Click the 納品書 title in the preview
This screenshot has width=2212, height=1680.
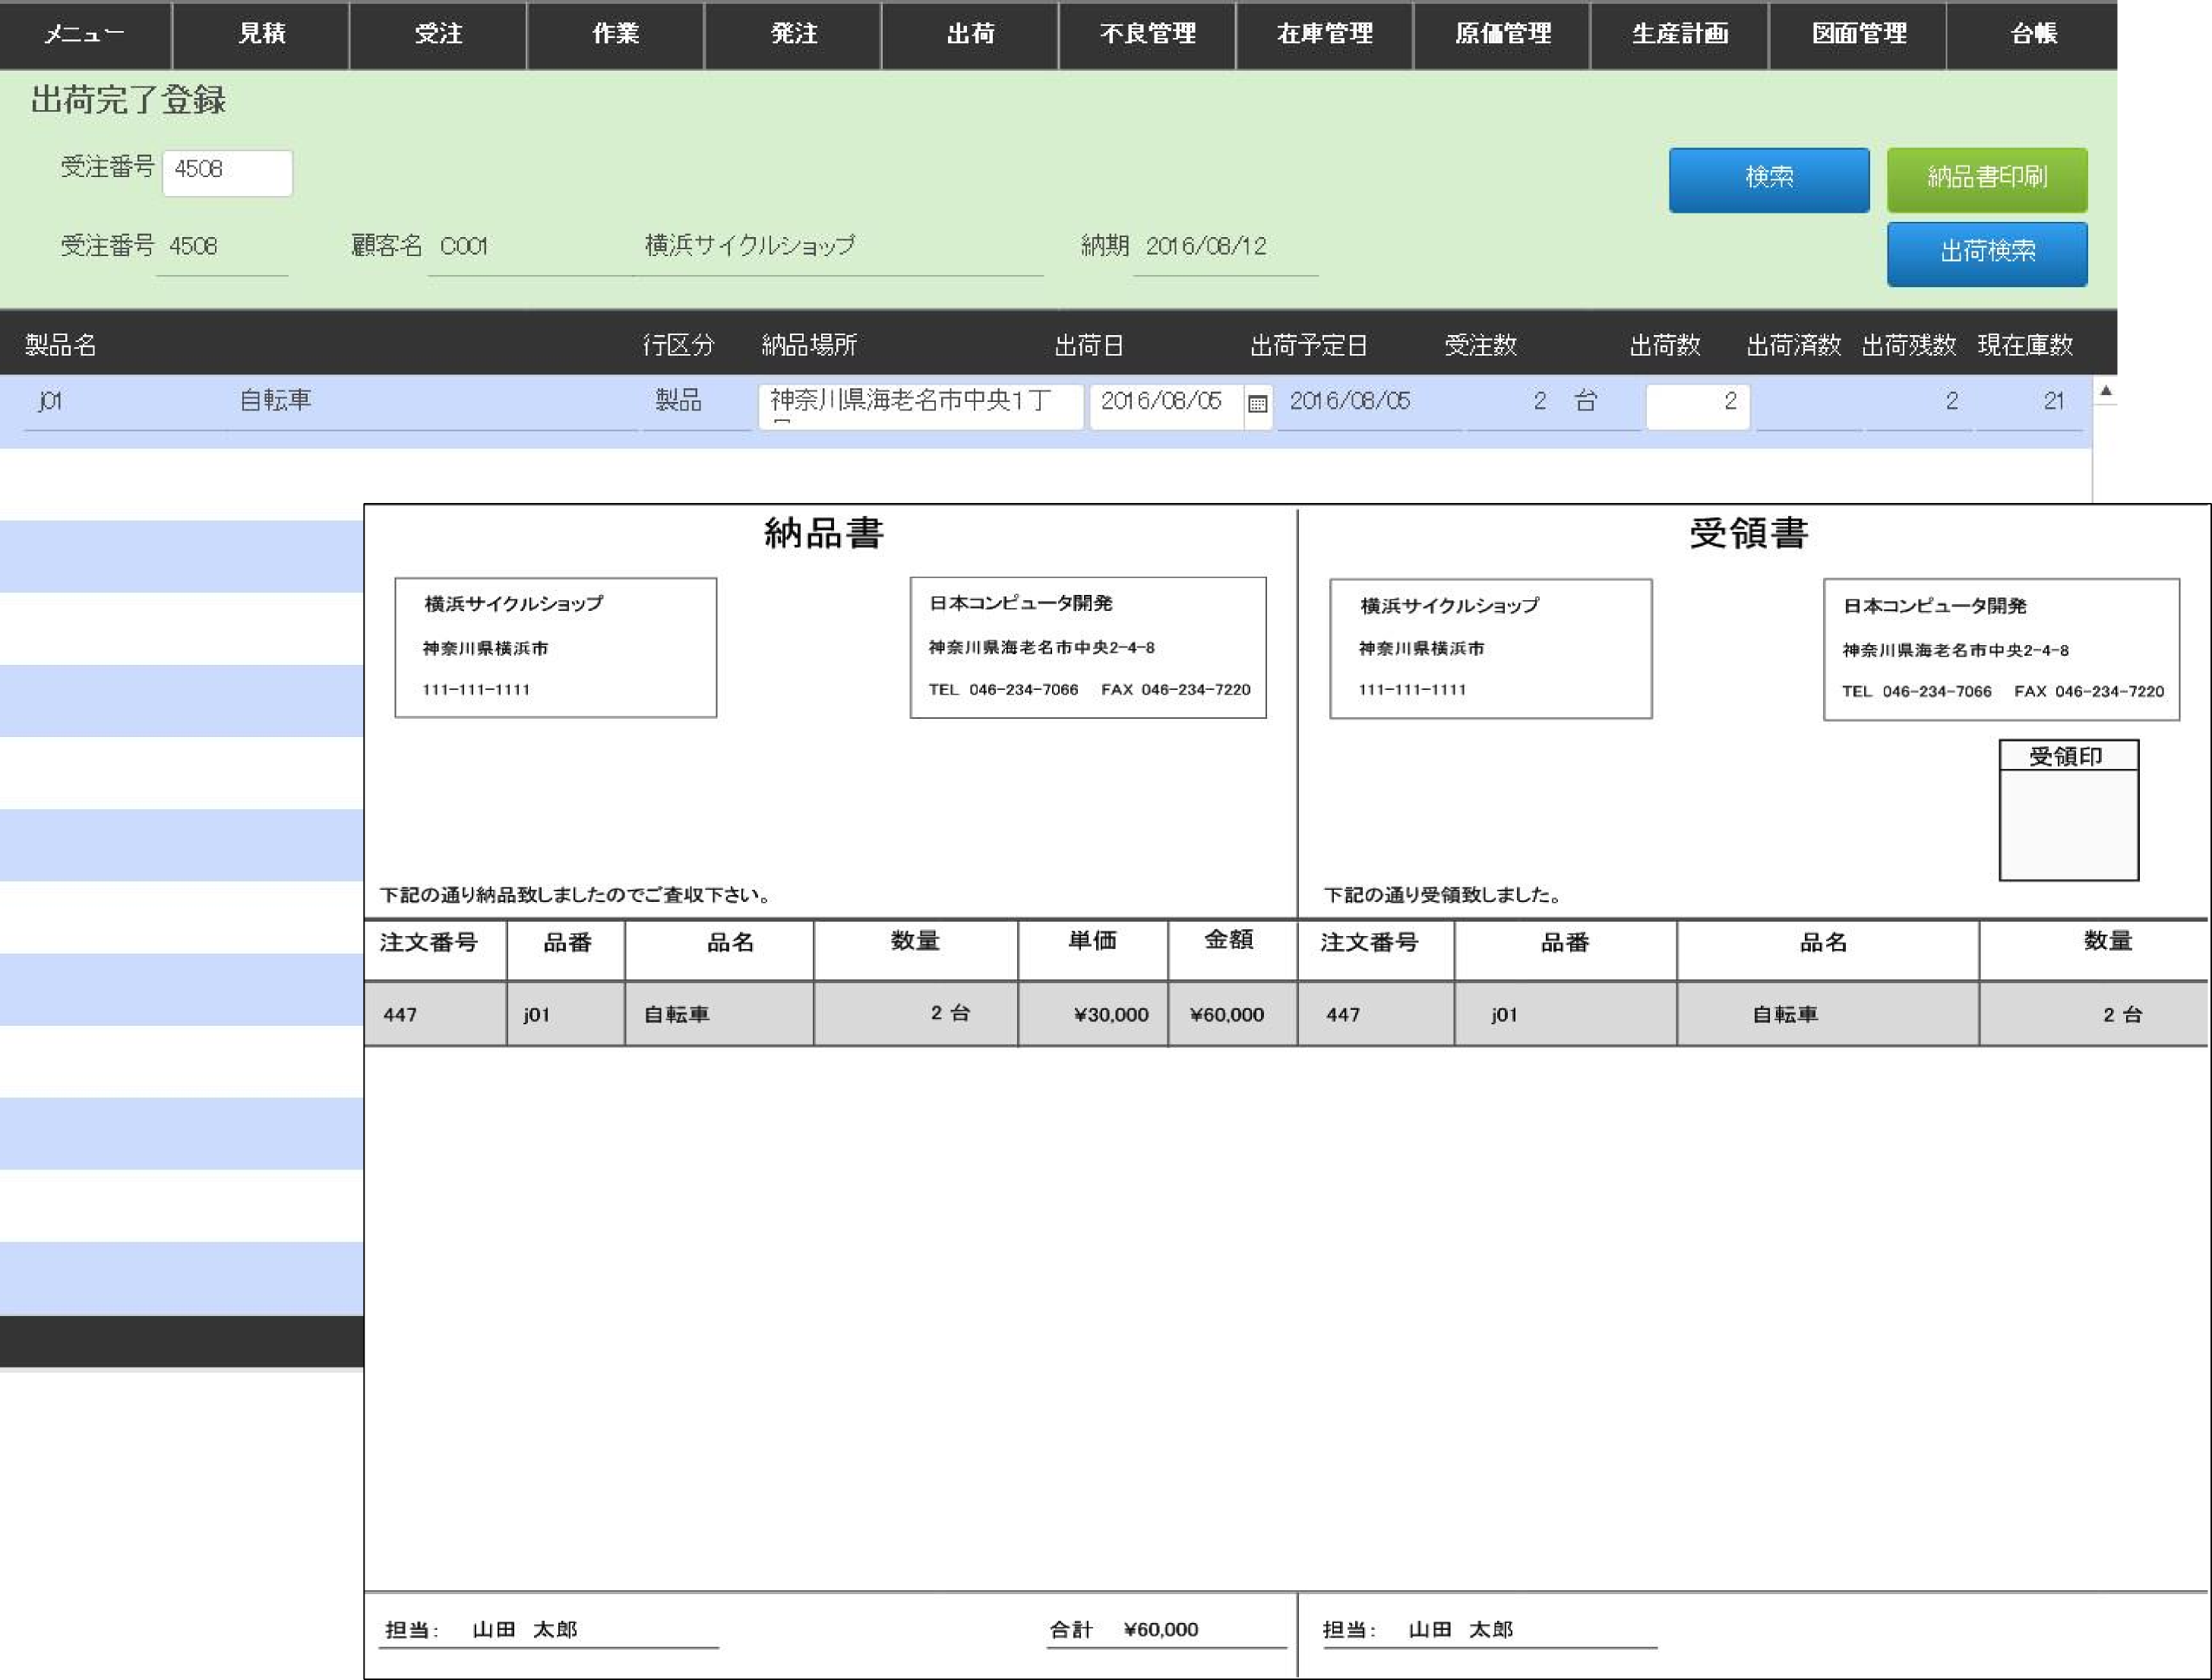tap(824, 534)
